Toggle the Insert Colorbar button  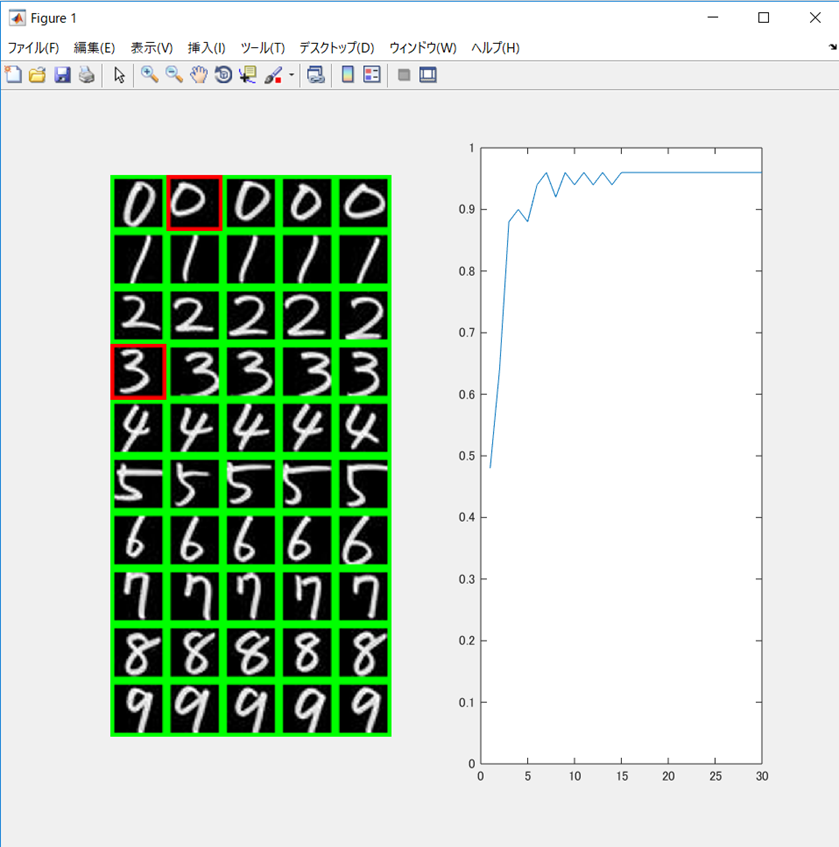tap(348, 75)
